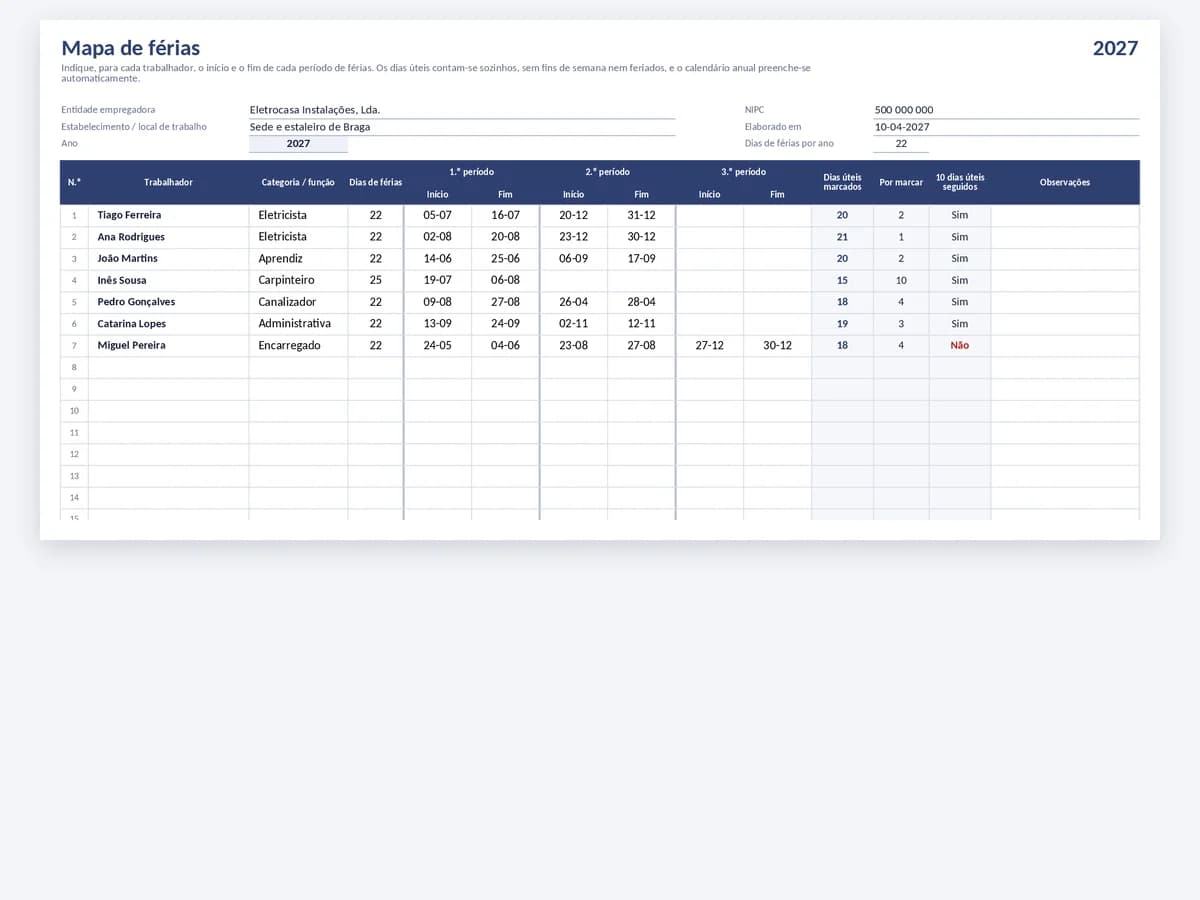Click the 'Aprendiz' category cell
The height and width of the screenshot is (900, 1200).
298,259
